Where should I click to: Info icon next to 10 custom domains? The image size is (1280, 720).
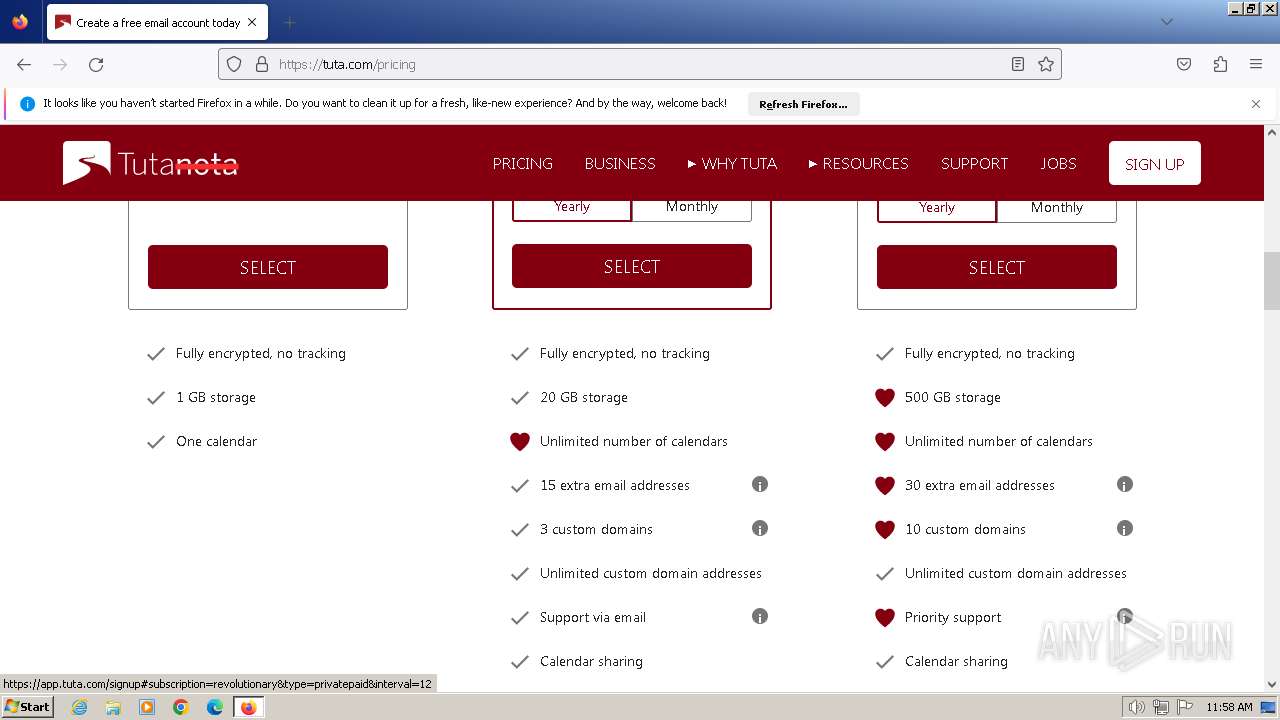pos(1125,528)
